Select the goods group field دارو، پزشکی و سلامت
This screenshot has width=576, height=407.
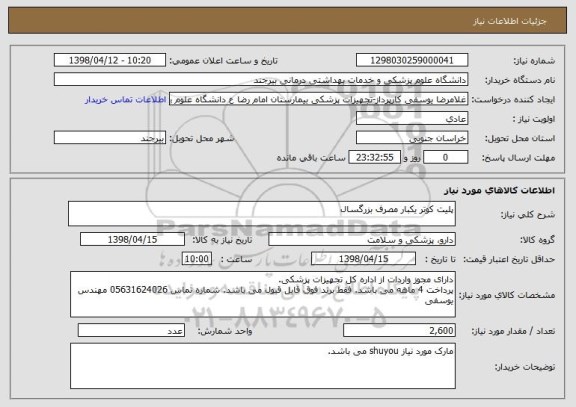(362, 239)
